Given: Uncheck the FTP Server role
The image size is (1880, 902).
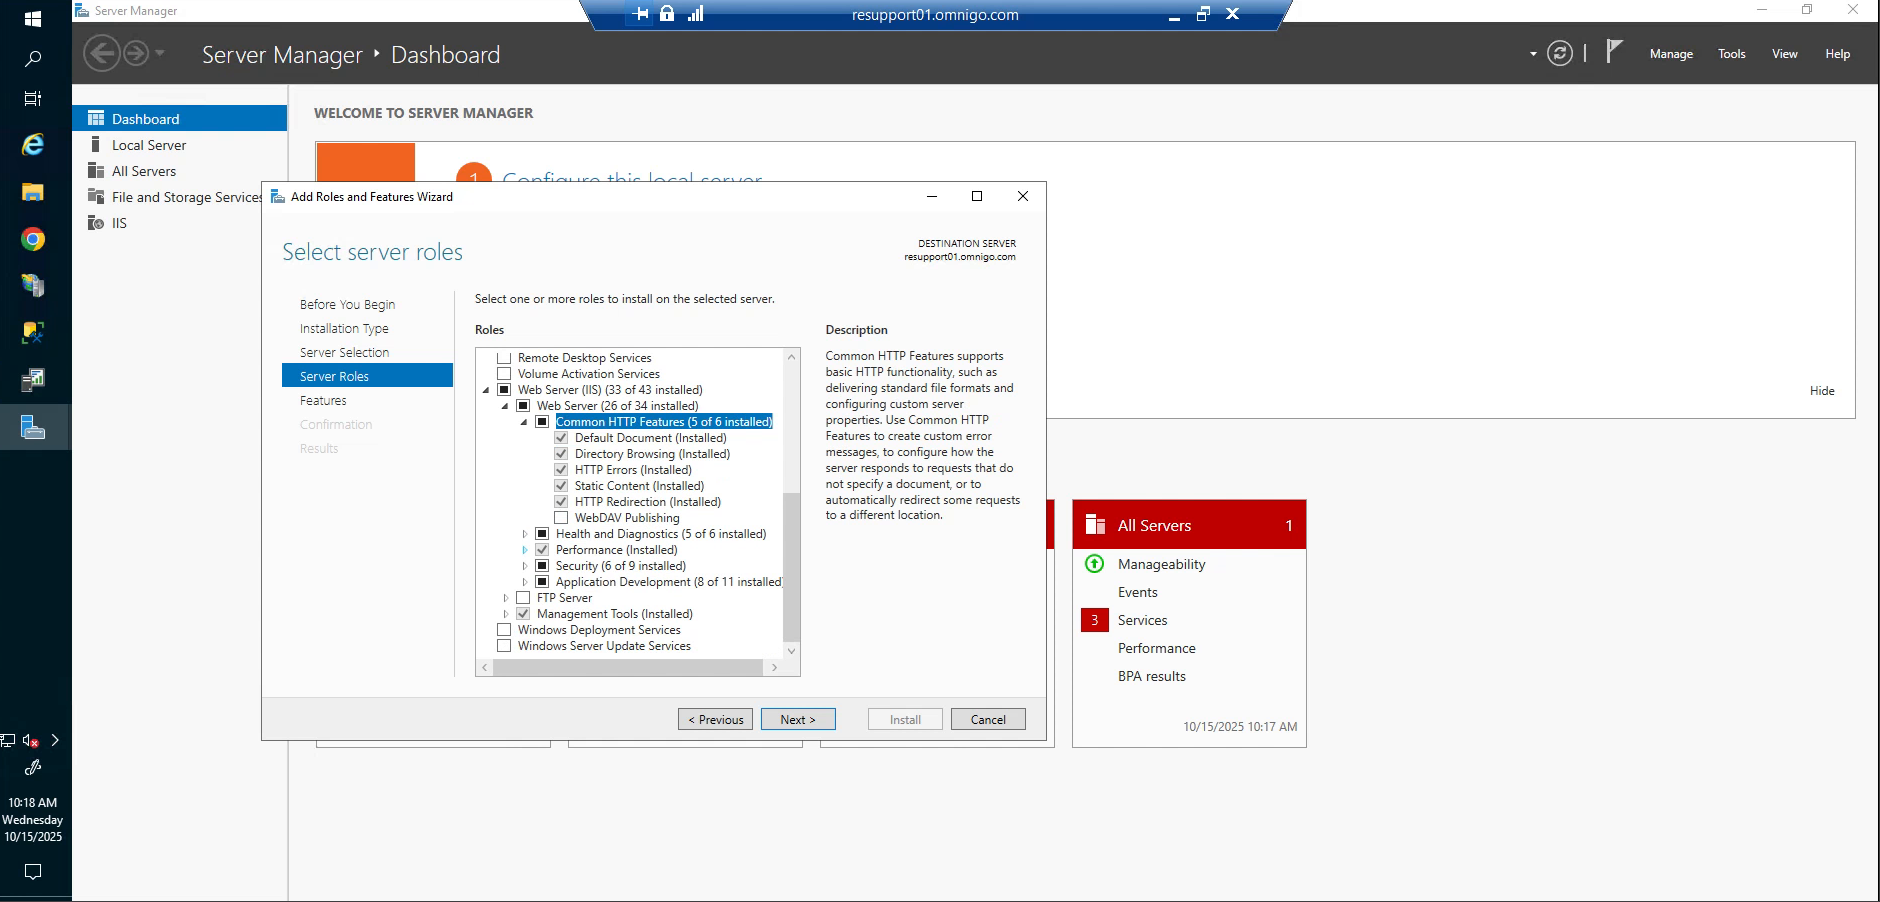Looking at the screenshot, I should [523, 597].
